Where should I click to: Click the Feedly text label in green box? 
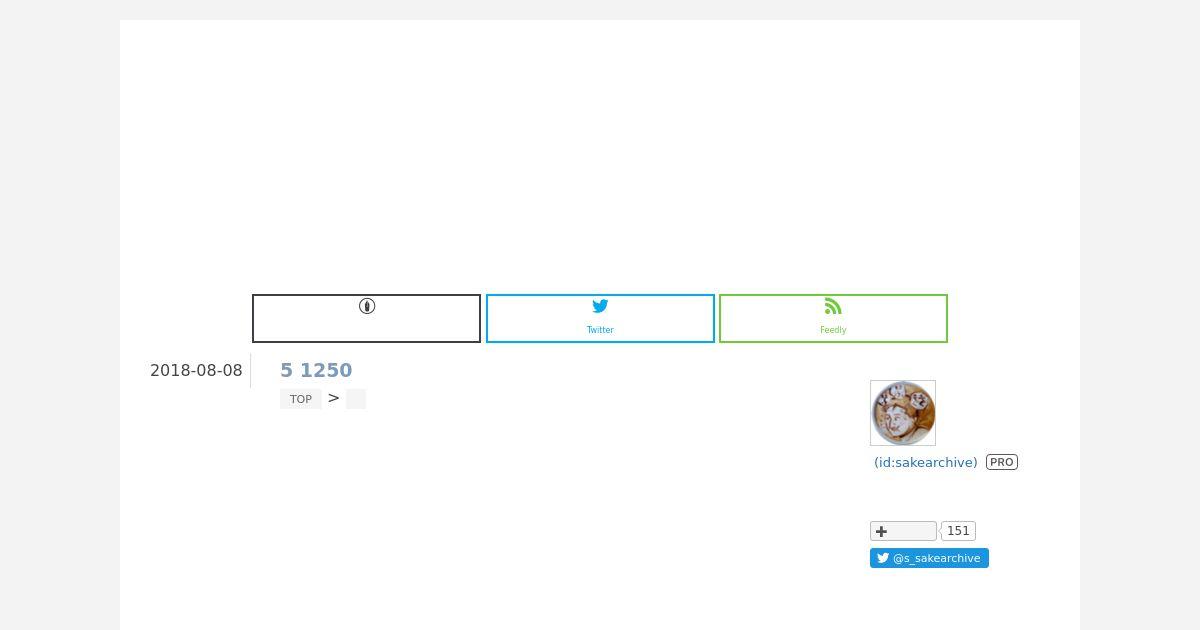(833, 330)
